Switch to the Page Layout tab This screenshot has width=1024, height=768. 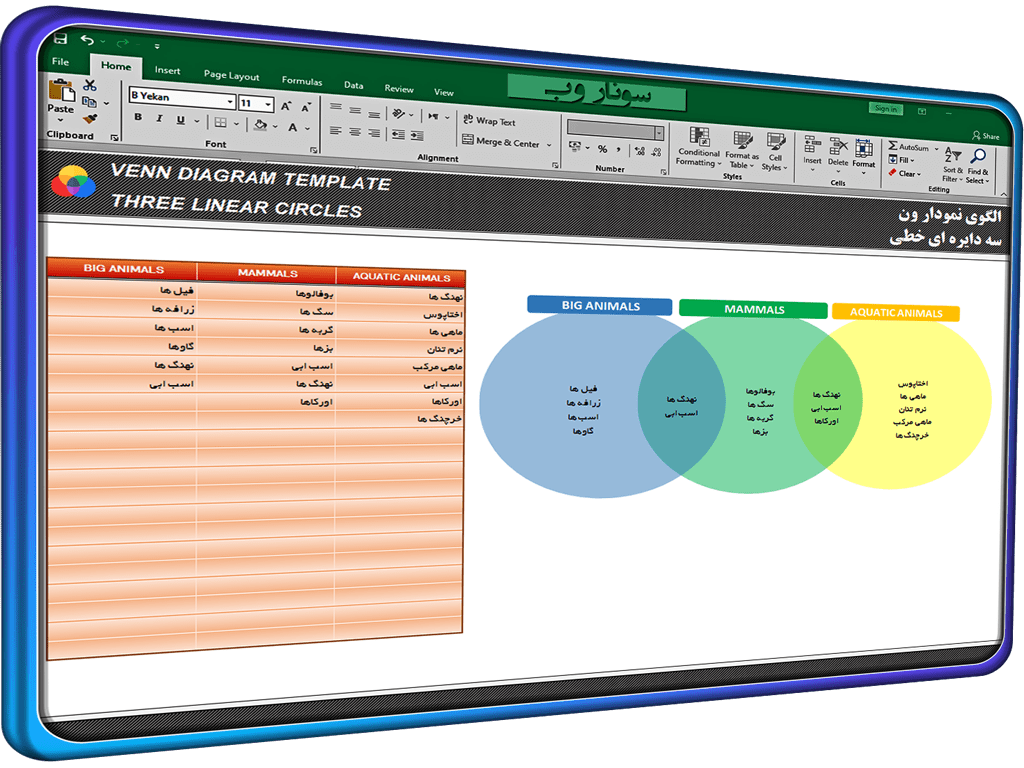pos(231,75)
